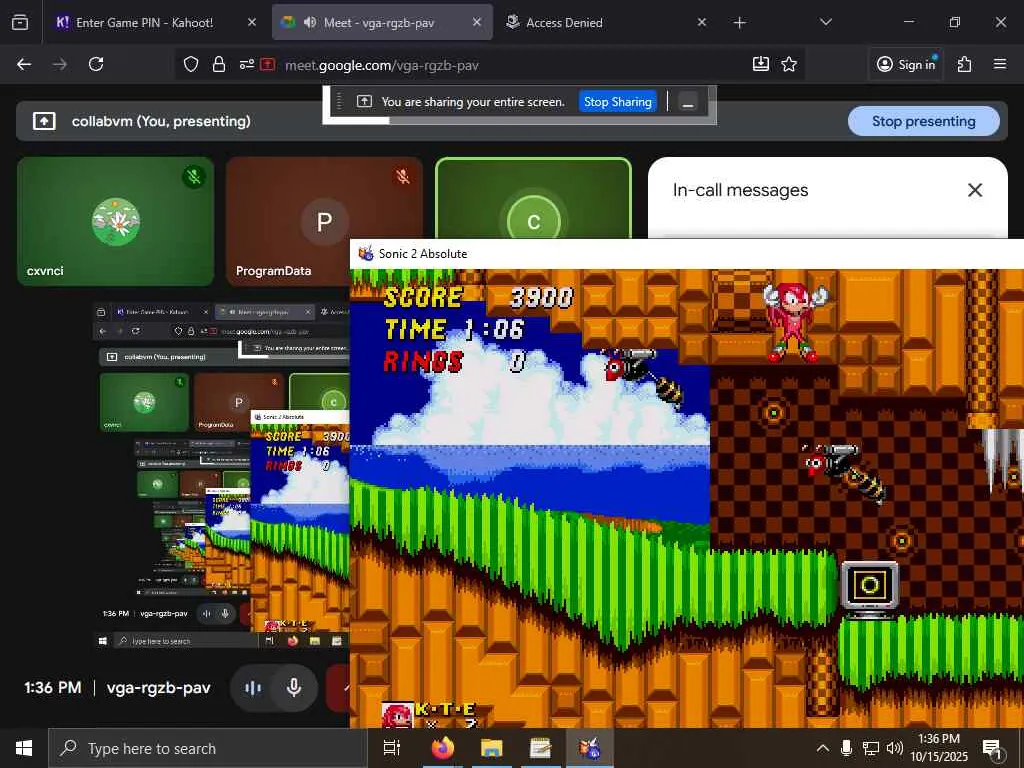
Task: Open File Explorer from taskbar
Action: tap(491, 748)
